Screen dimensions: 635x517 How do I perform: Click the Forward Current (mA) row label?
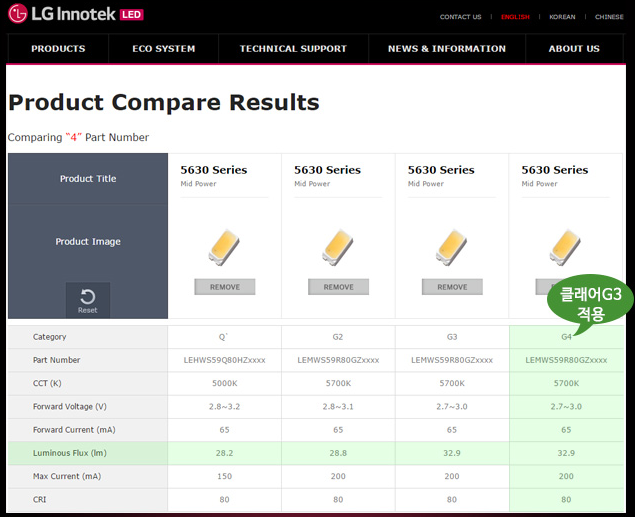click(74, 430)
